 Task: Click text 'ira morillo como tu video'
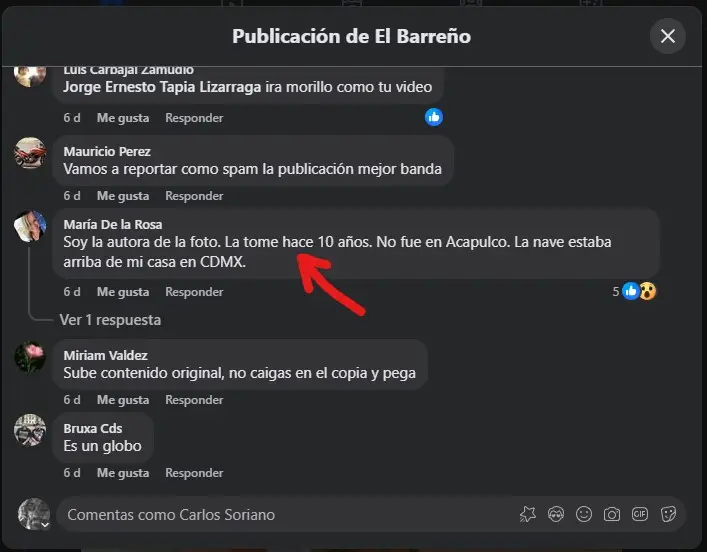(349, 87)
